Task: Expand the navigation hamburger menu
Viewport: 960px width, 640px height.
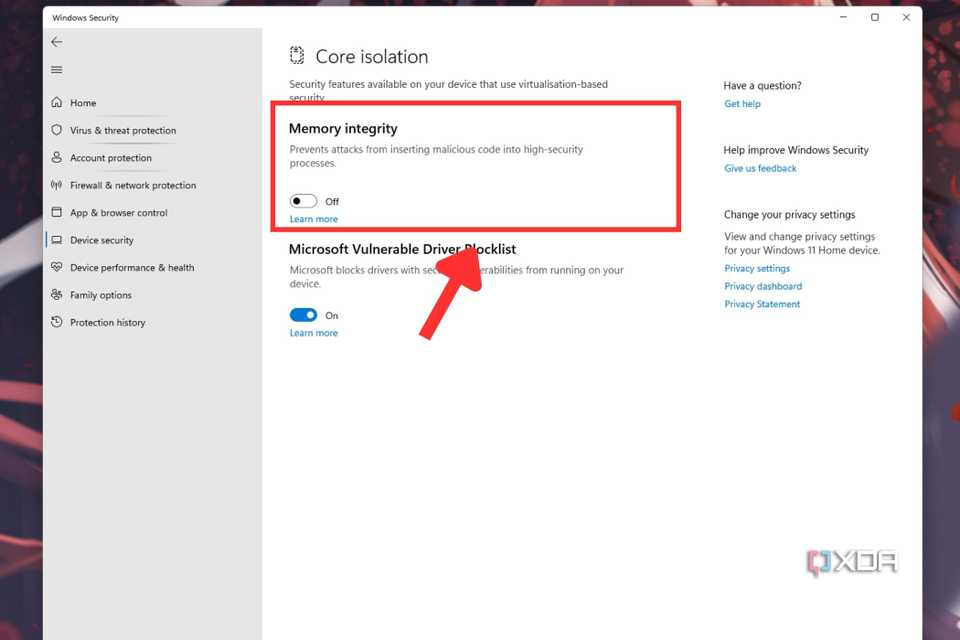Action: point(56,69)
